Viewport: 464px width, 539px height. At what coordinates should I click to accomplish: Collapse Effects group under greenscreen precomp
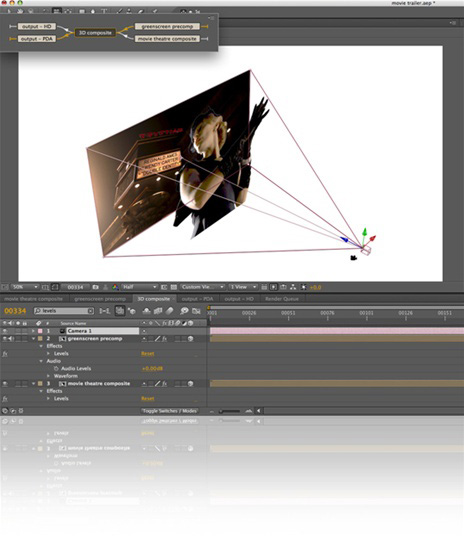tap(41, 346)
